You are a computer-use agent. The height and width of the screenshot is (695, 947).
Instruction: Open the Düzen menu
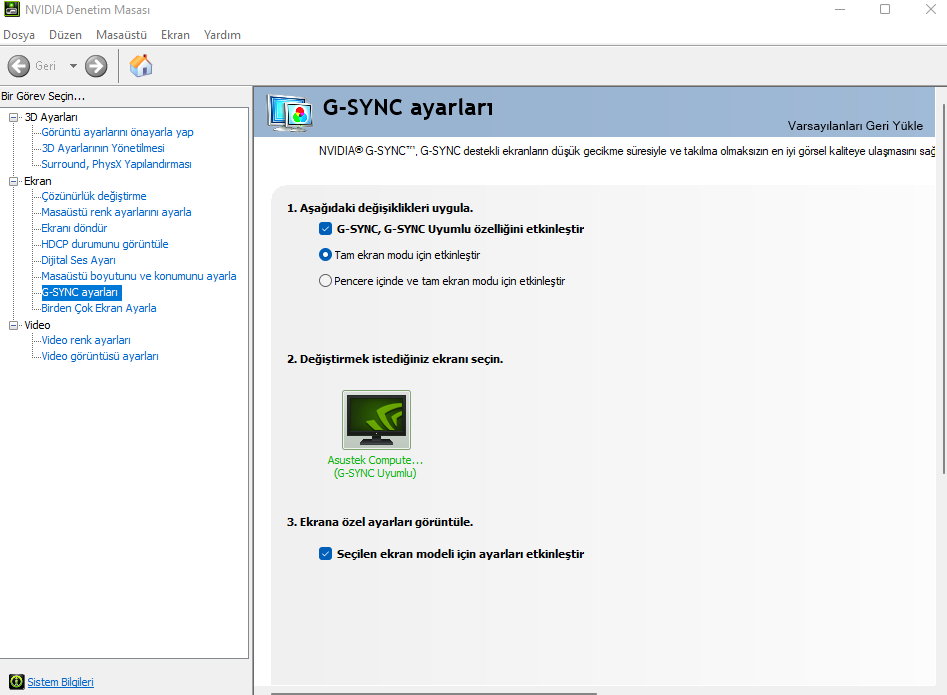tap(65, 35)
